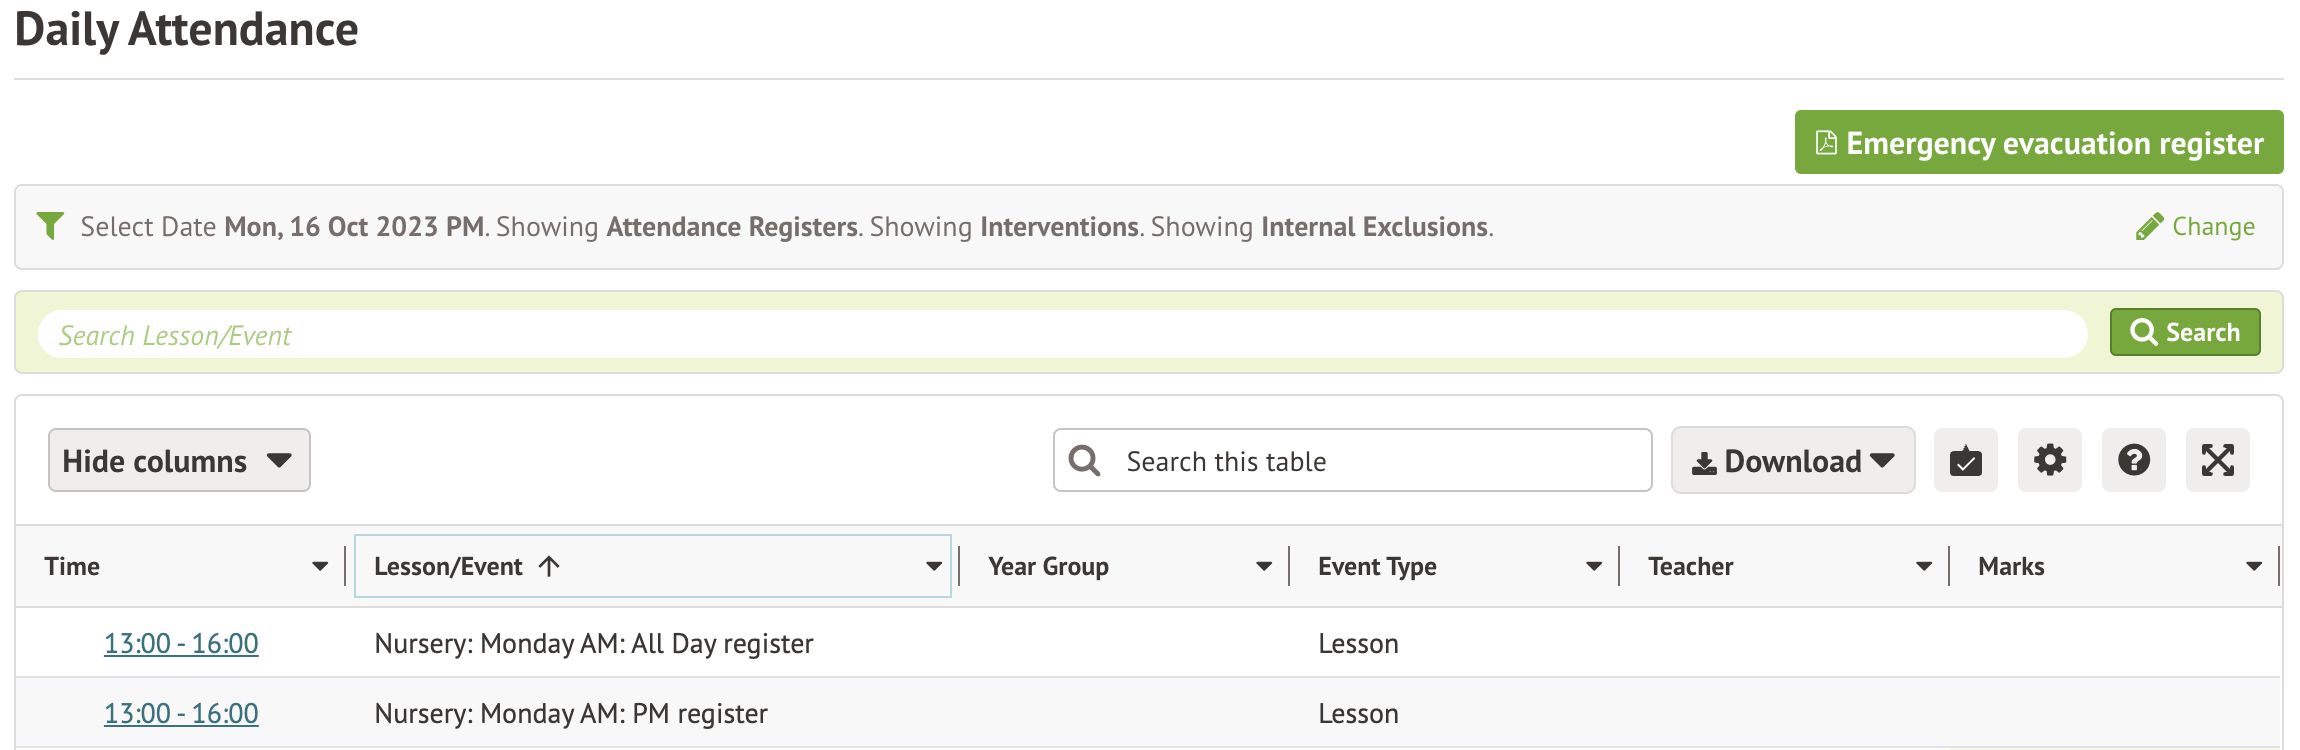This screenshot has height=750, width=2300.
Task: Click the magnifier icon in table search
Action: pos(1084,461)
